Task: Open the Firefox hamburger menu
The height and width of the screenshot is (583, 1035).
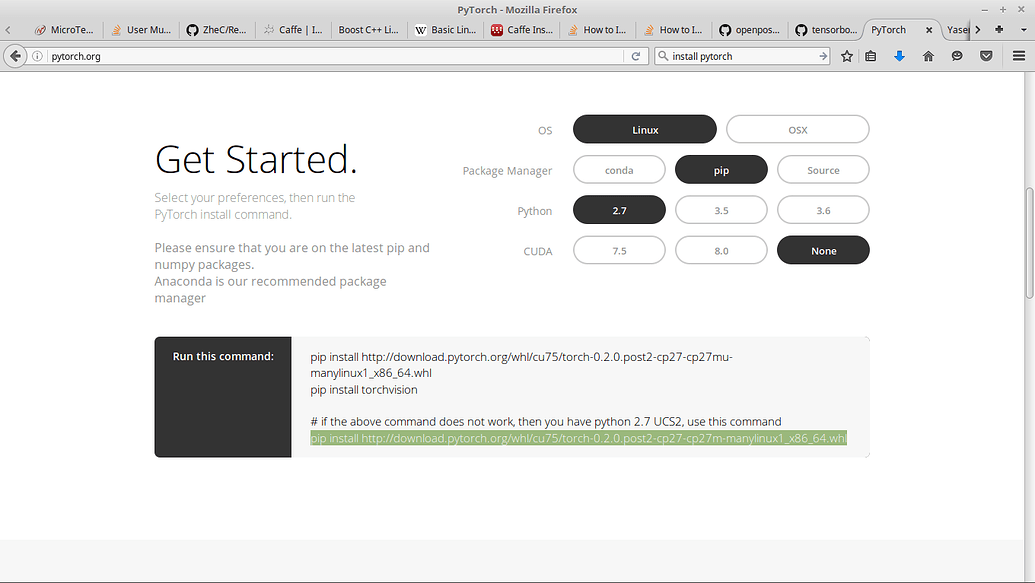Action: pyautogui.click(x=1019, y=57)
